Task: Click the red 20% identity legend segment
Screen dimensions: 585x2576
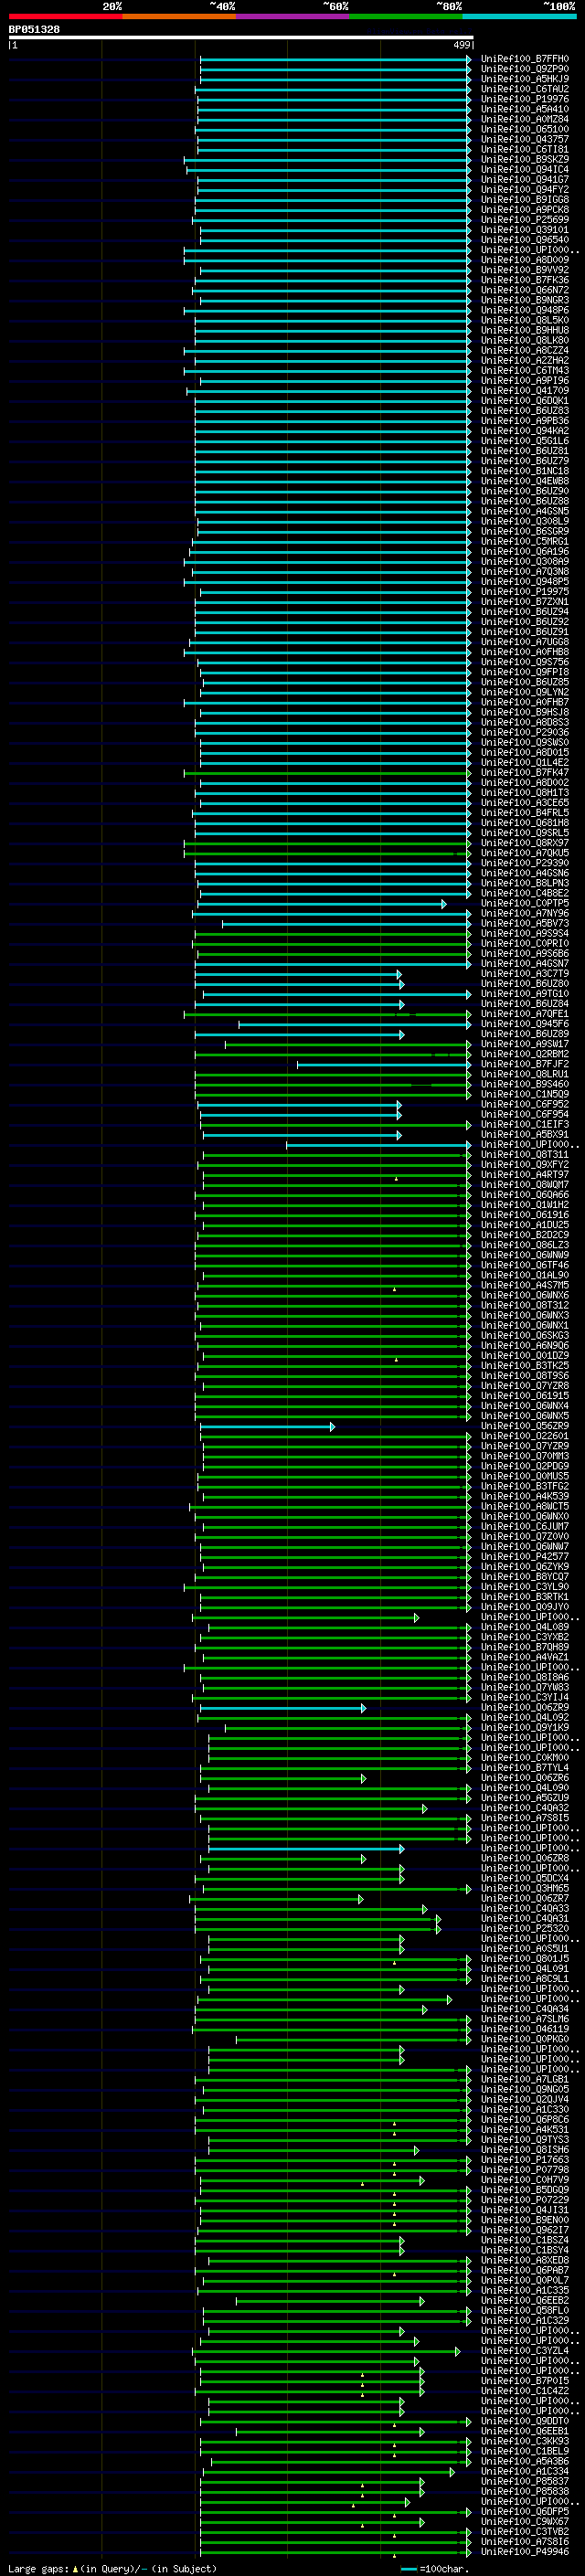Action: pyautogui.click(x=65, y=17)
